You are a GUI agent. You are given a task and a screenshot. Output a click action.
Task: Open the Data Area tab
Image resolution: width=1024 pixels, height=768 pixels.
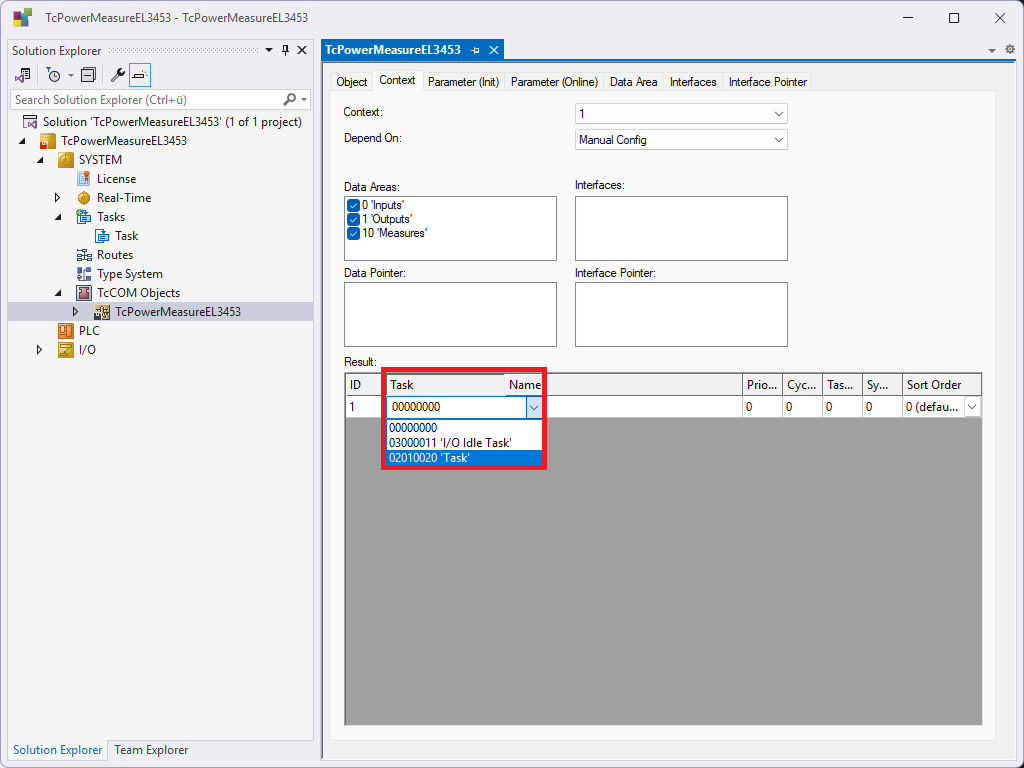[633, 82]
